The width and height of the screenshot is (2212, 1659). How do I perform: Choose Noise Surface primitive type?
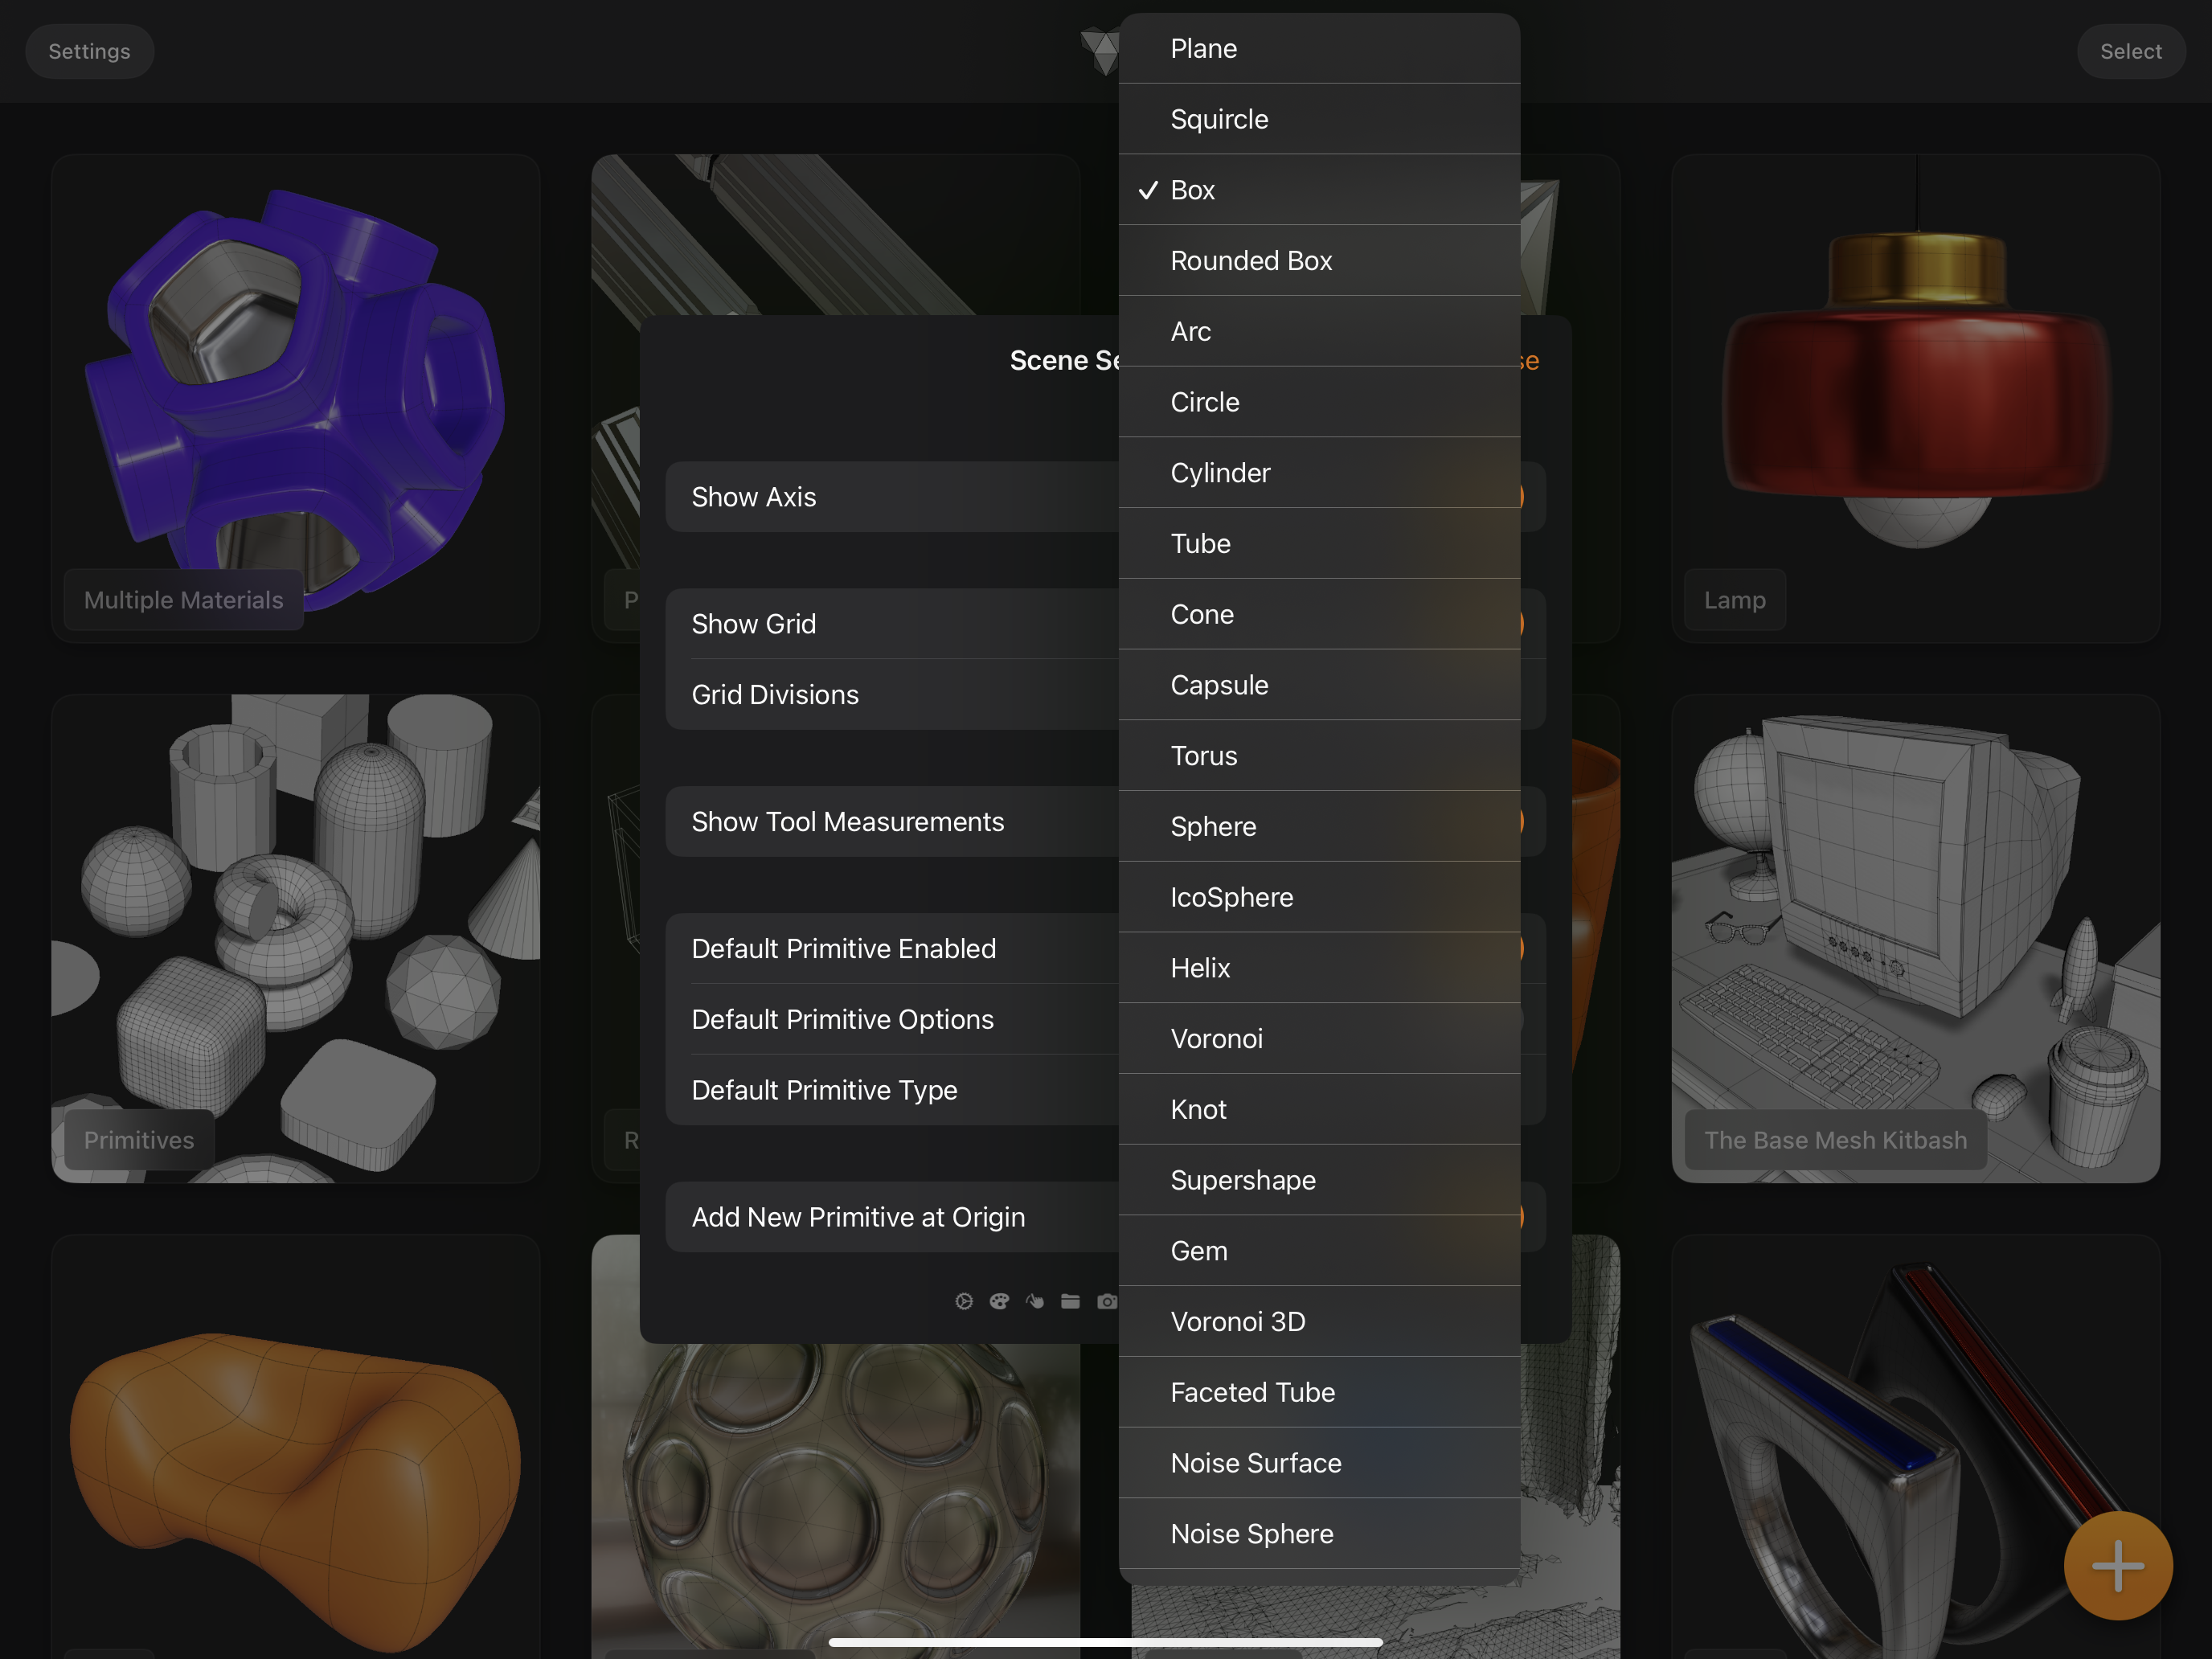1320,1463
